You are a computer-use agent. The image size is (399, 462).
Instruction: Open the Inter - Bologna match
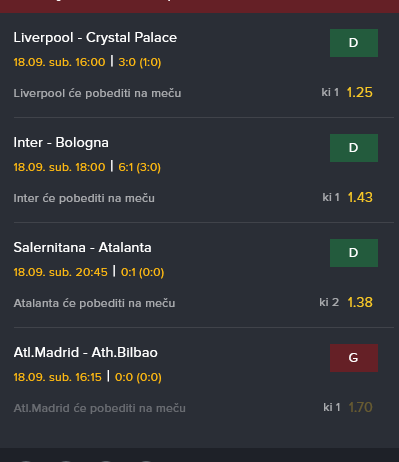[x=61, y=143]
